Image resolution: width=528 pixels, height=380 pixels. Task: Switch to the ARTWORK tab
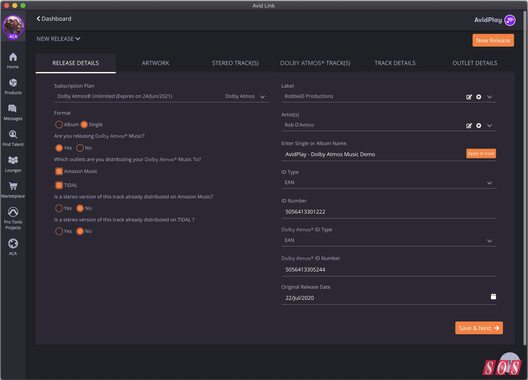pyautogui.click(x=156, y=63)
